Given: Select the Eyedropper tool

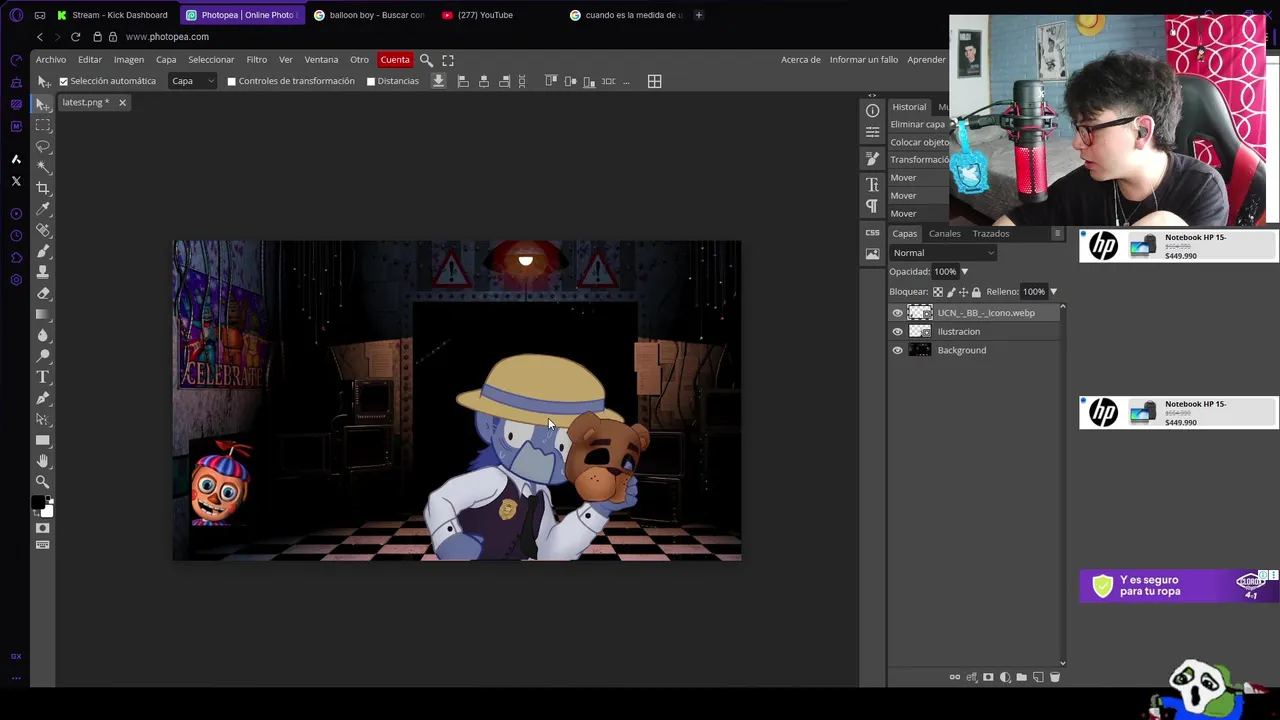Looking at the screenshot, I should coord(43,209).
